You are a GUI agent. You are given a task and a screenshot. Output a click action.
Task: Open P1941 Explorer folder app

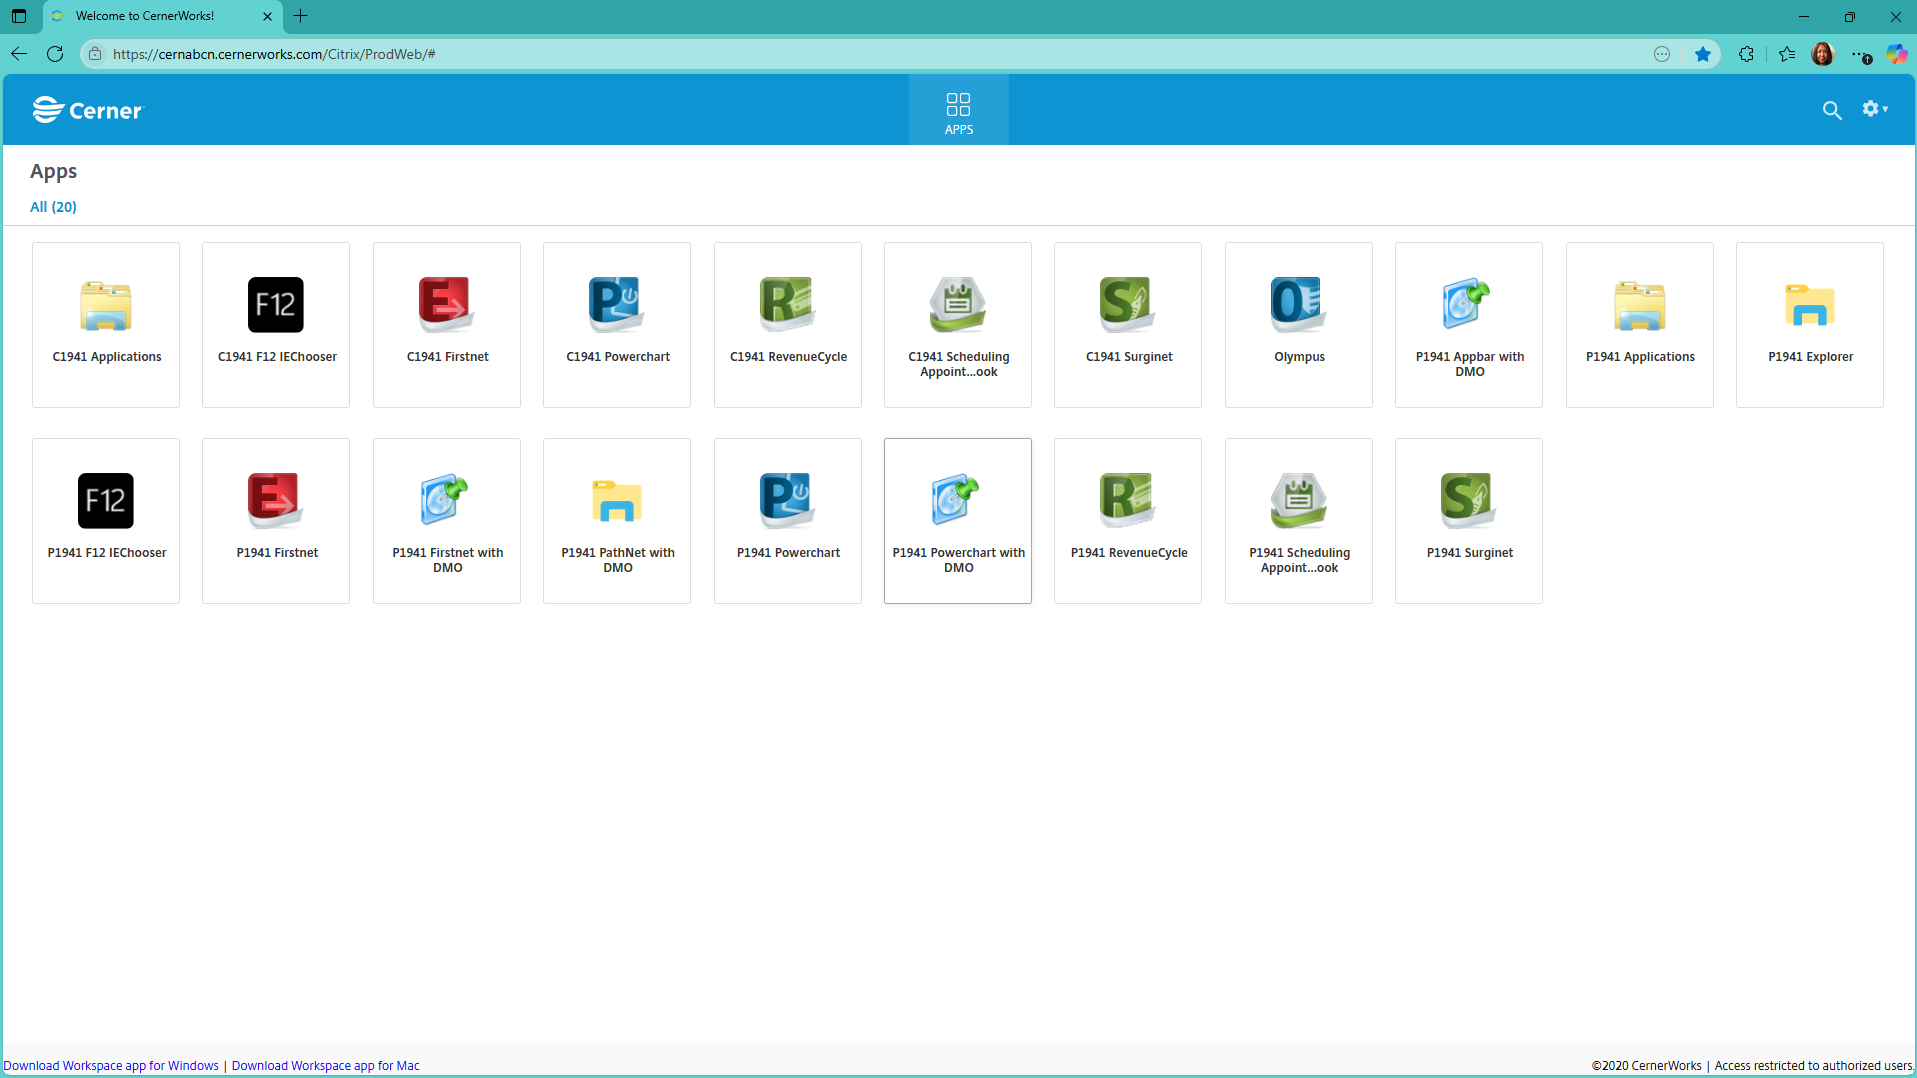(x=1810, y=324)
